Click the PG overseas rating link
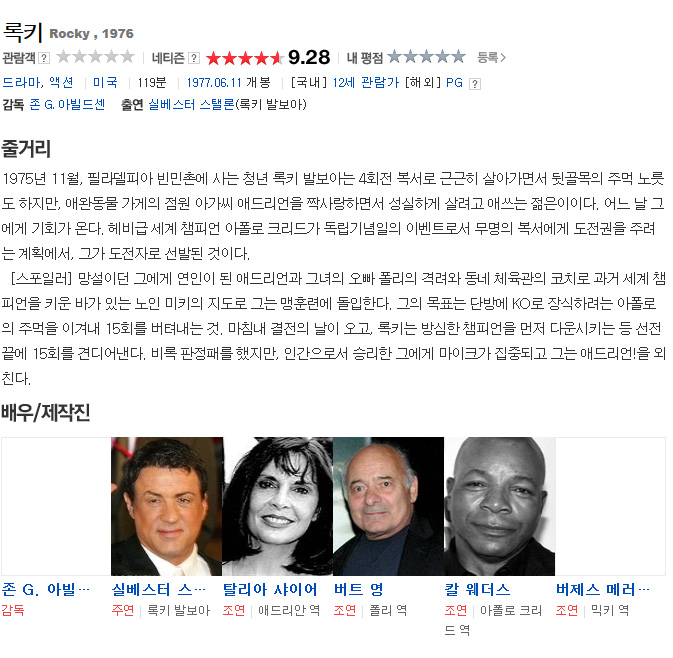The image size is (673, 658). pyautogui.click(x=454, y=82)
